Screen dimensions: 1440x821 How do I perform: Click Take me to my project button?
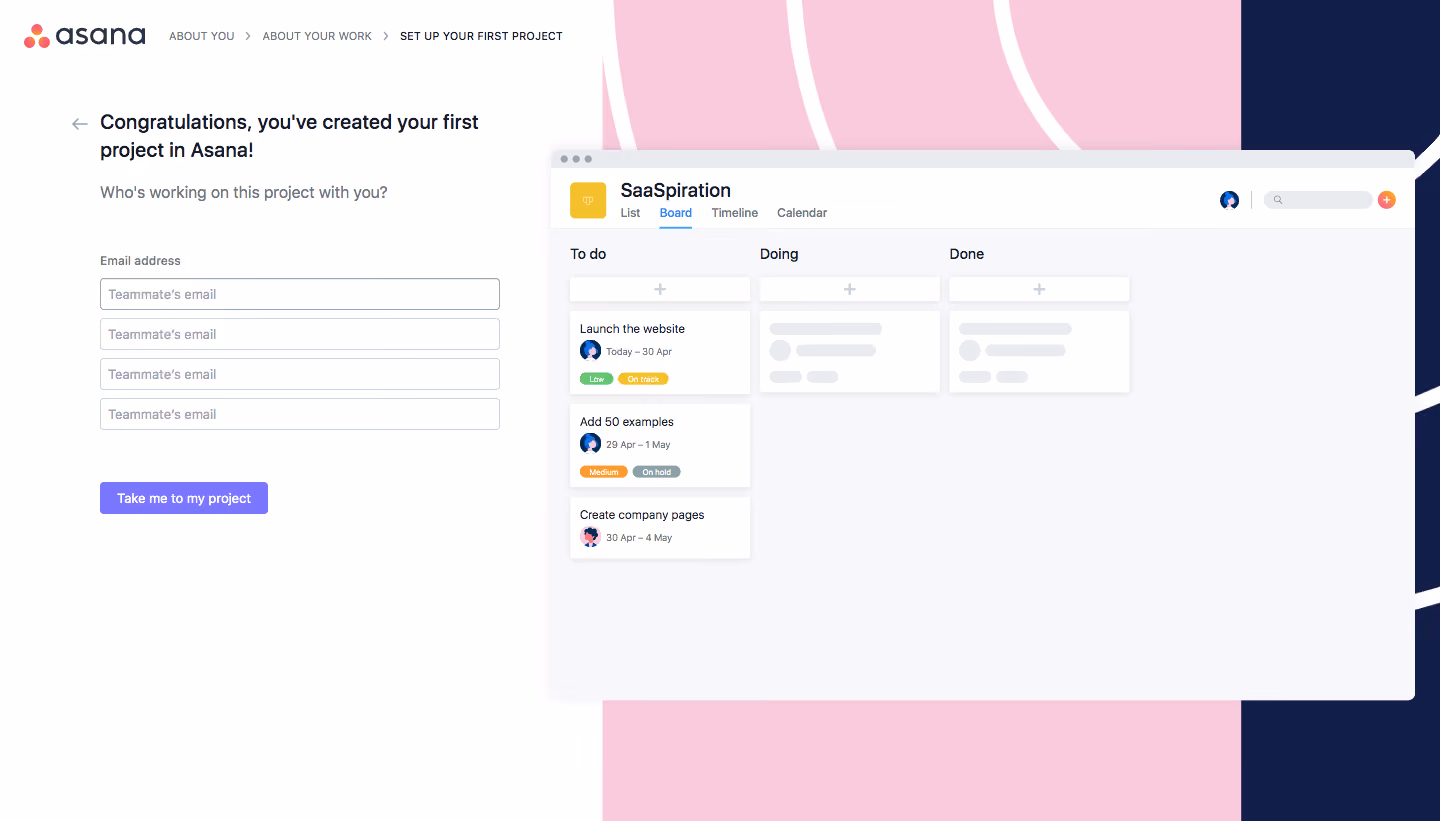[x=184, y=498]
